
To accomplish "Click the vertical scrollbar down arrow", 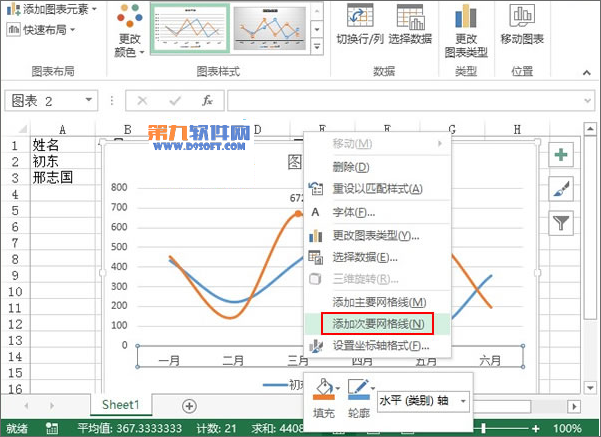I will tap(590, 388).
